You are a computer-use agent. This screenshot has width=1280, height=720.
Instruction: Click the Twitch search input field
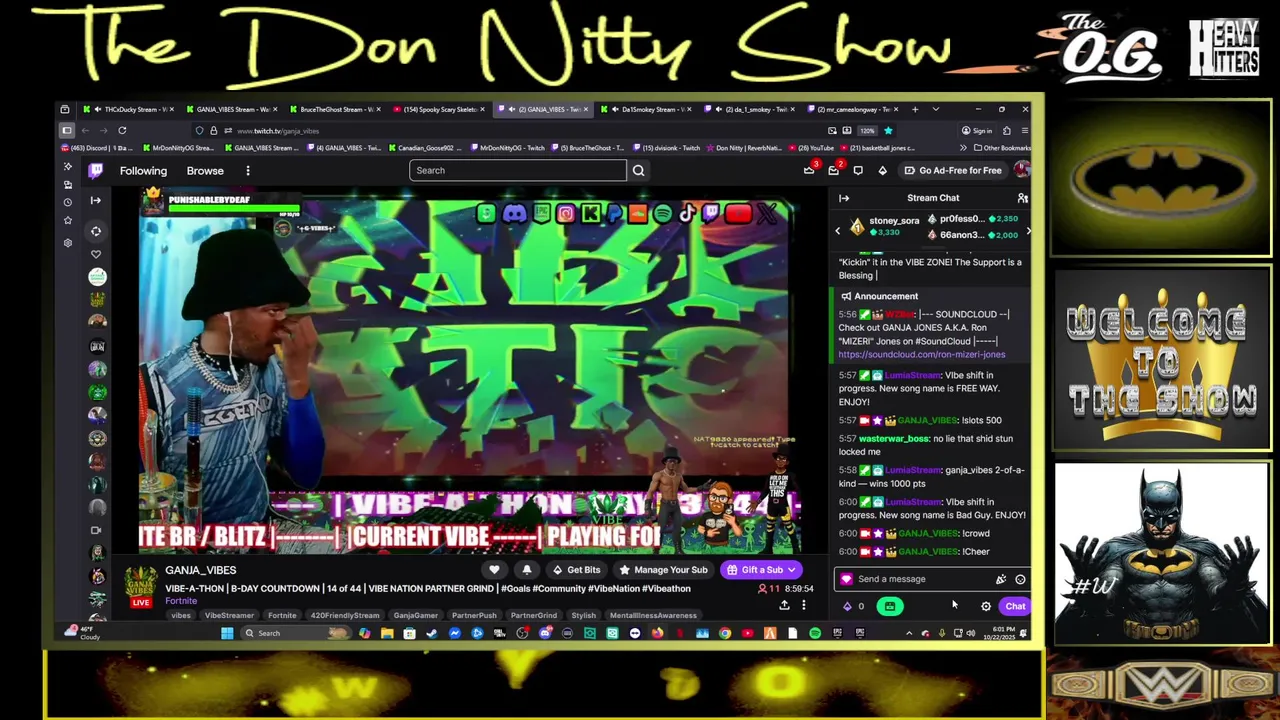point(518,170)
